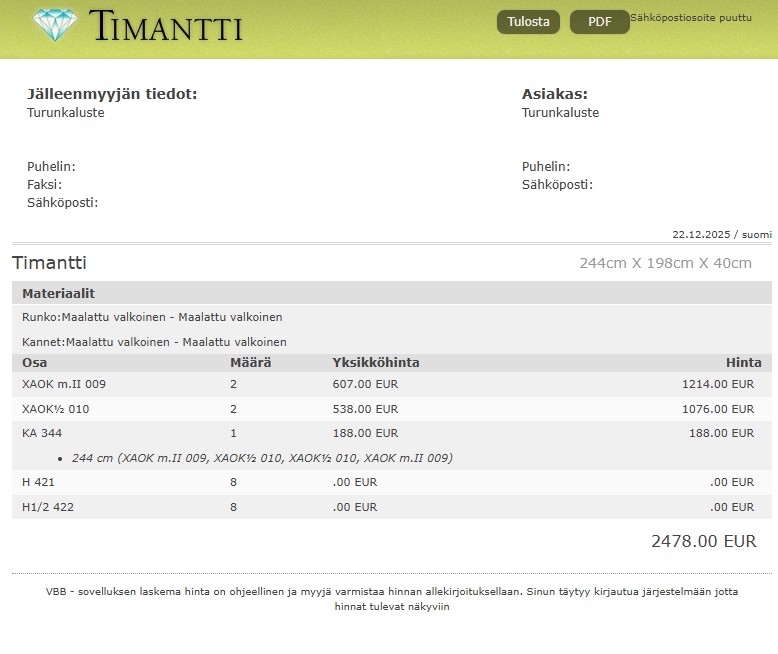
Task: Click the VBB disclaimer text at bottom
Action: [391, 598]
